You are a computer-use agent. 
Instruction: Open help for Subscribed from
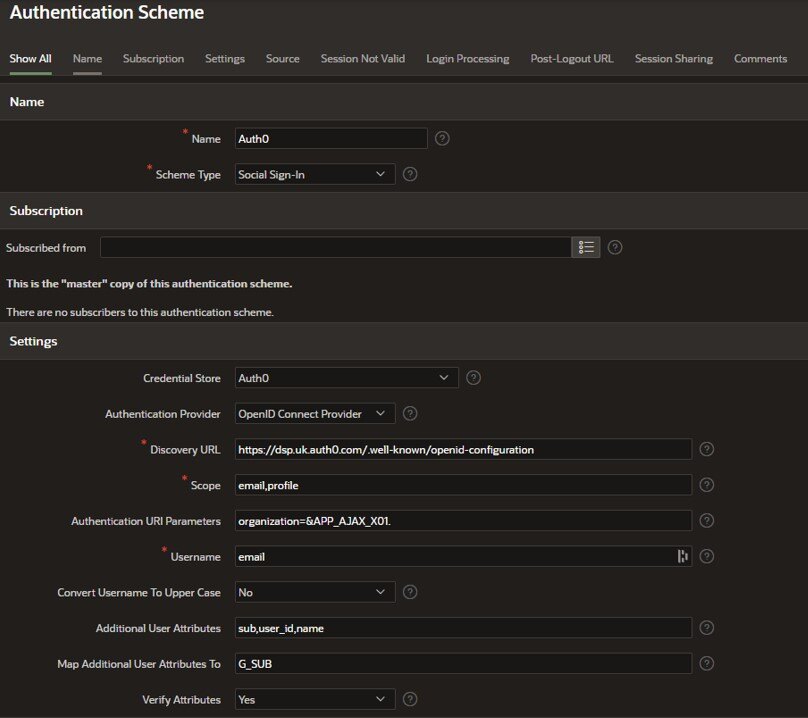click(615, 247)
